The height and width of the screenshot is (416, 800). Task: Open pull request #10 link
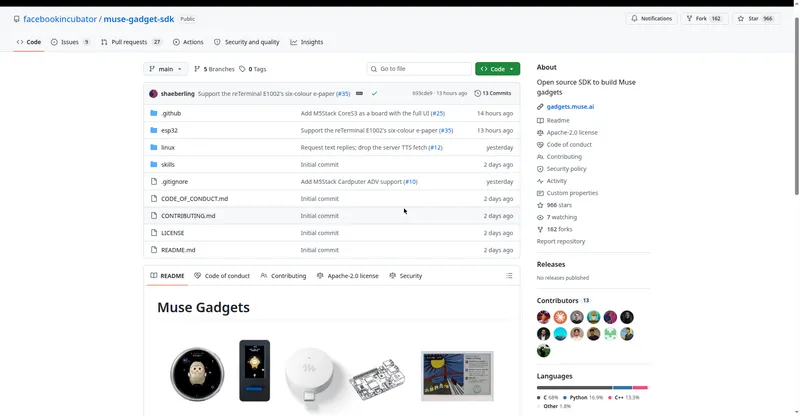(410, 182)
